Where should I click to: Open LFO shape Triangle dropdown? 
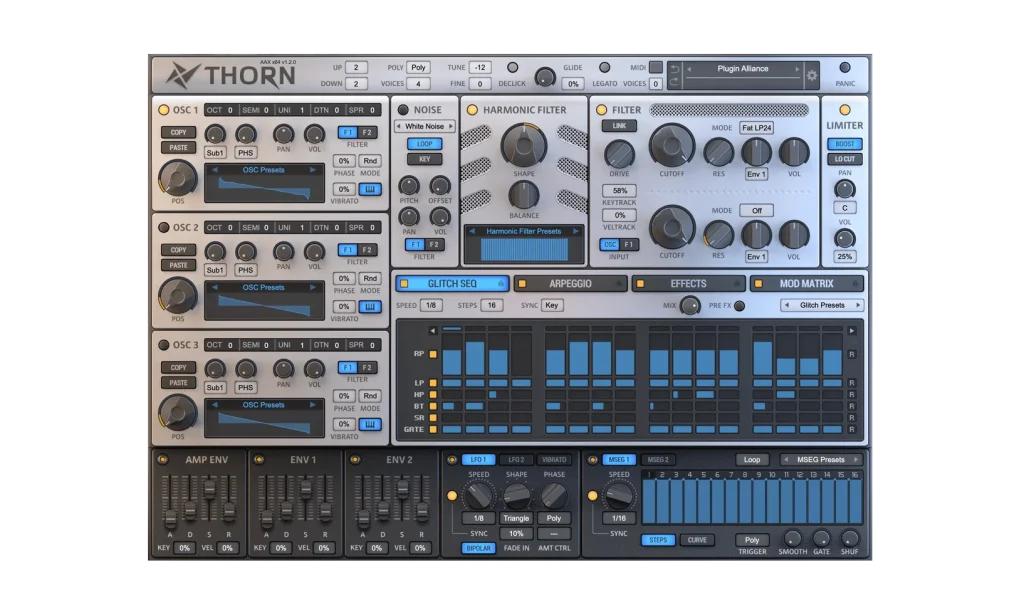(x=516, y=518)
